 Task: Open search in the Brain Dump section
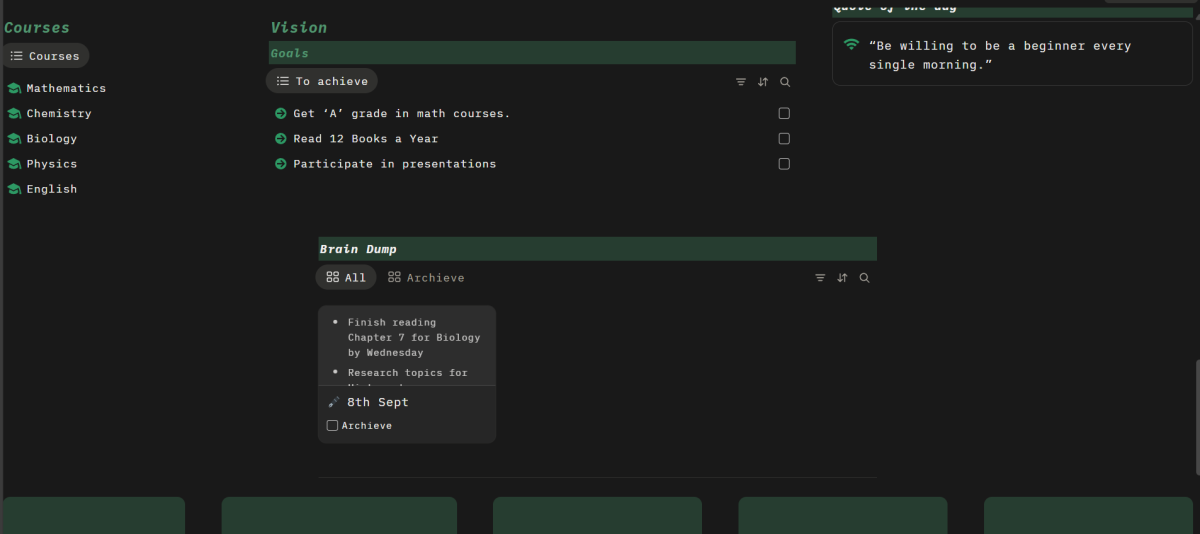[865, 278]
